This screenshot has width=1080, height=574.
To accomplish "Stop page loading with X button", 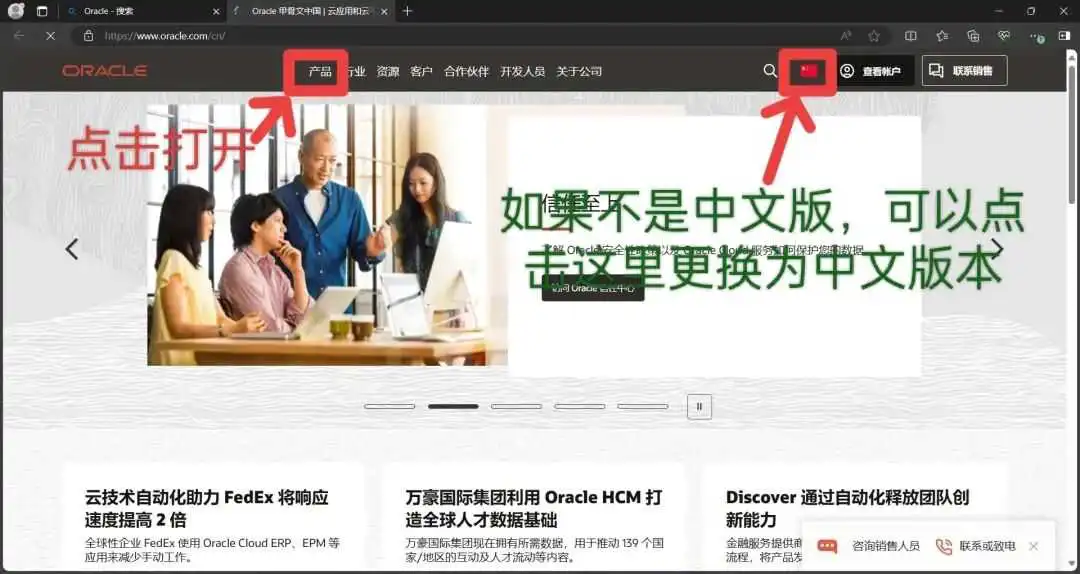I will coord(49,36).
